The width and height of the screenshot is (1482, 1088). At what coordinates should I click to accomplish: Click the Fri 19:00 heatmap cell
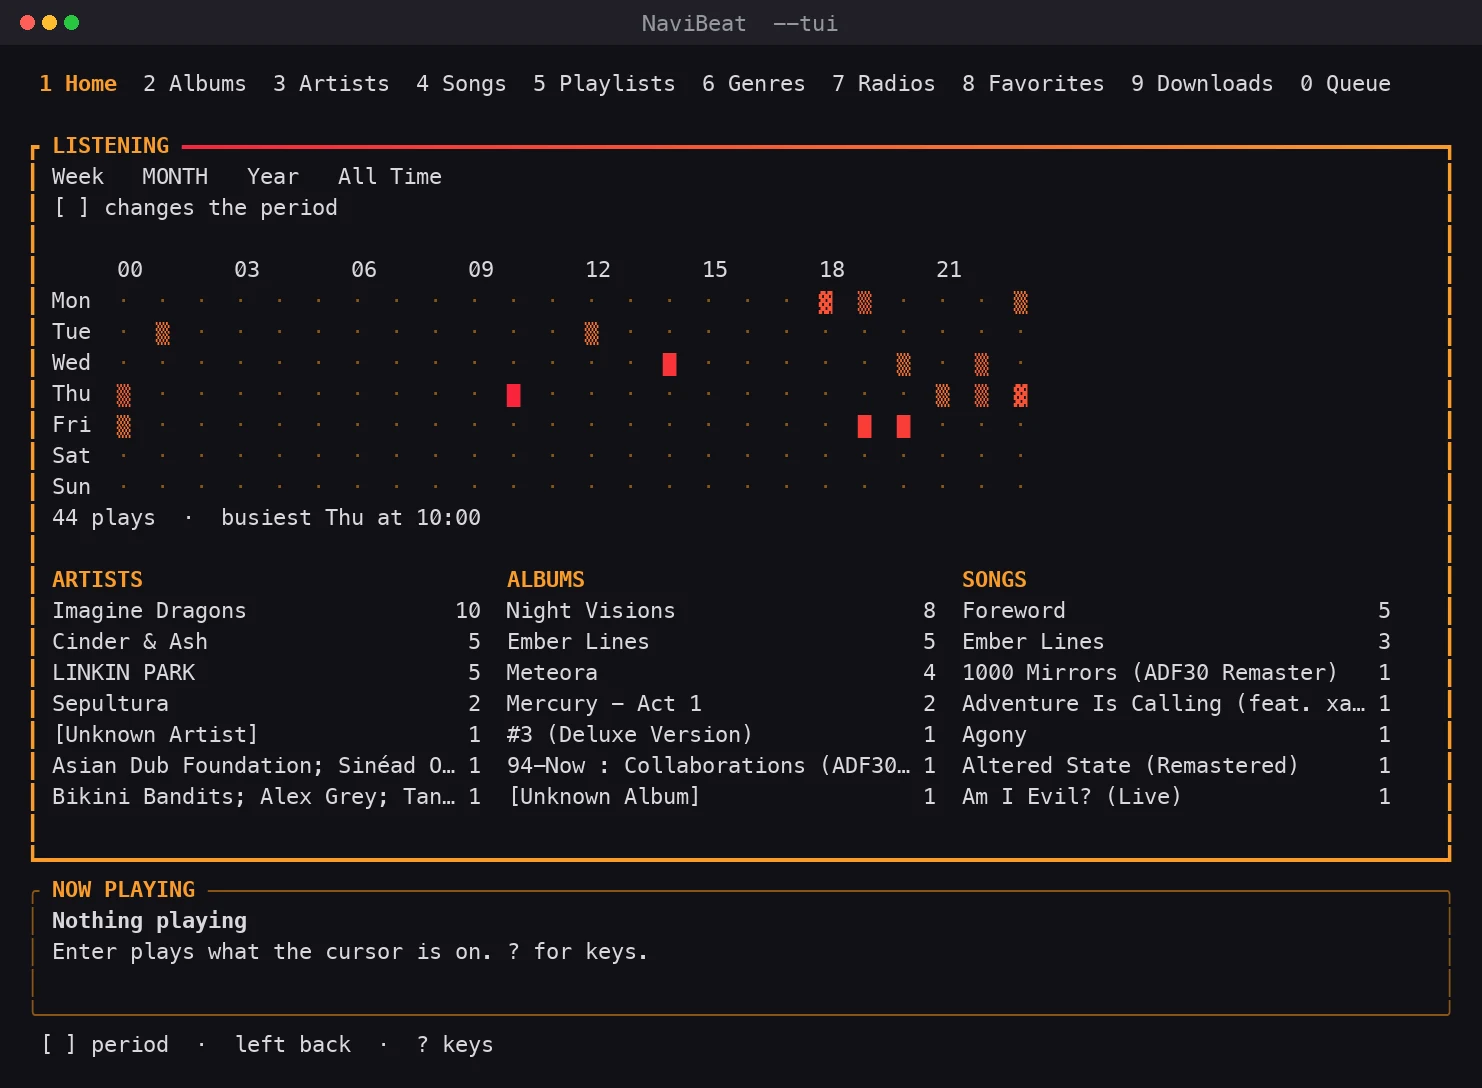tap(864, 426)
